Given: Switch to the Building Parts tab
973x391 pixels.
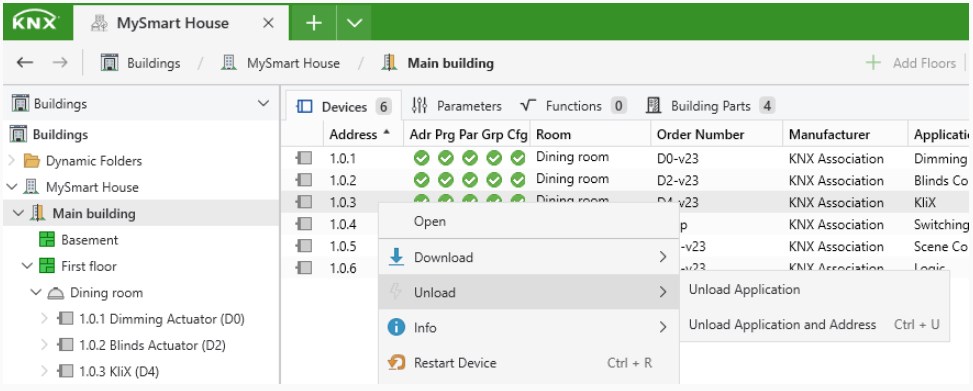Looking at the screenshot, I should click(x=710, y=106).
